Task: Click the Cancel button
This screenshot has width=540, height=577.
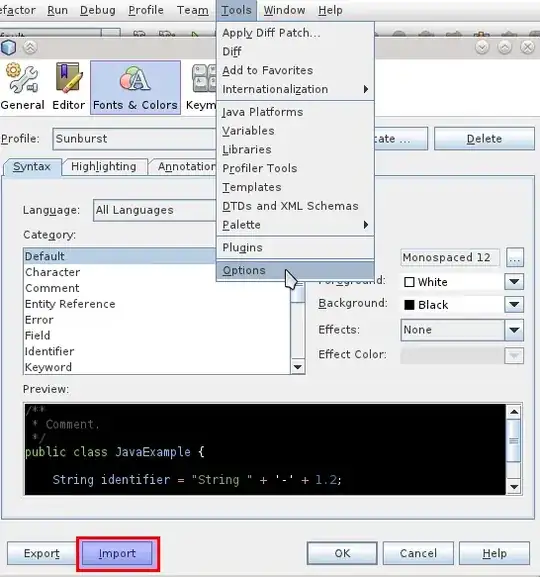Action: [418, 553]
